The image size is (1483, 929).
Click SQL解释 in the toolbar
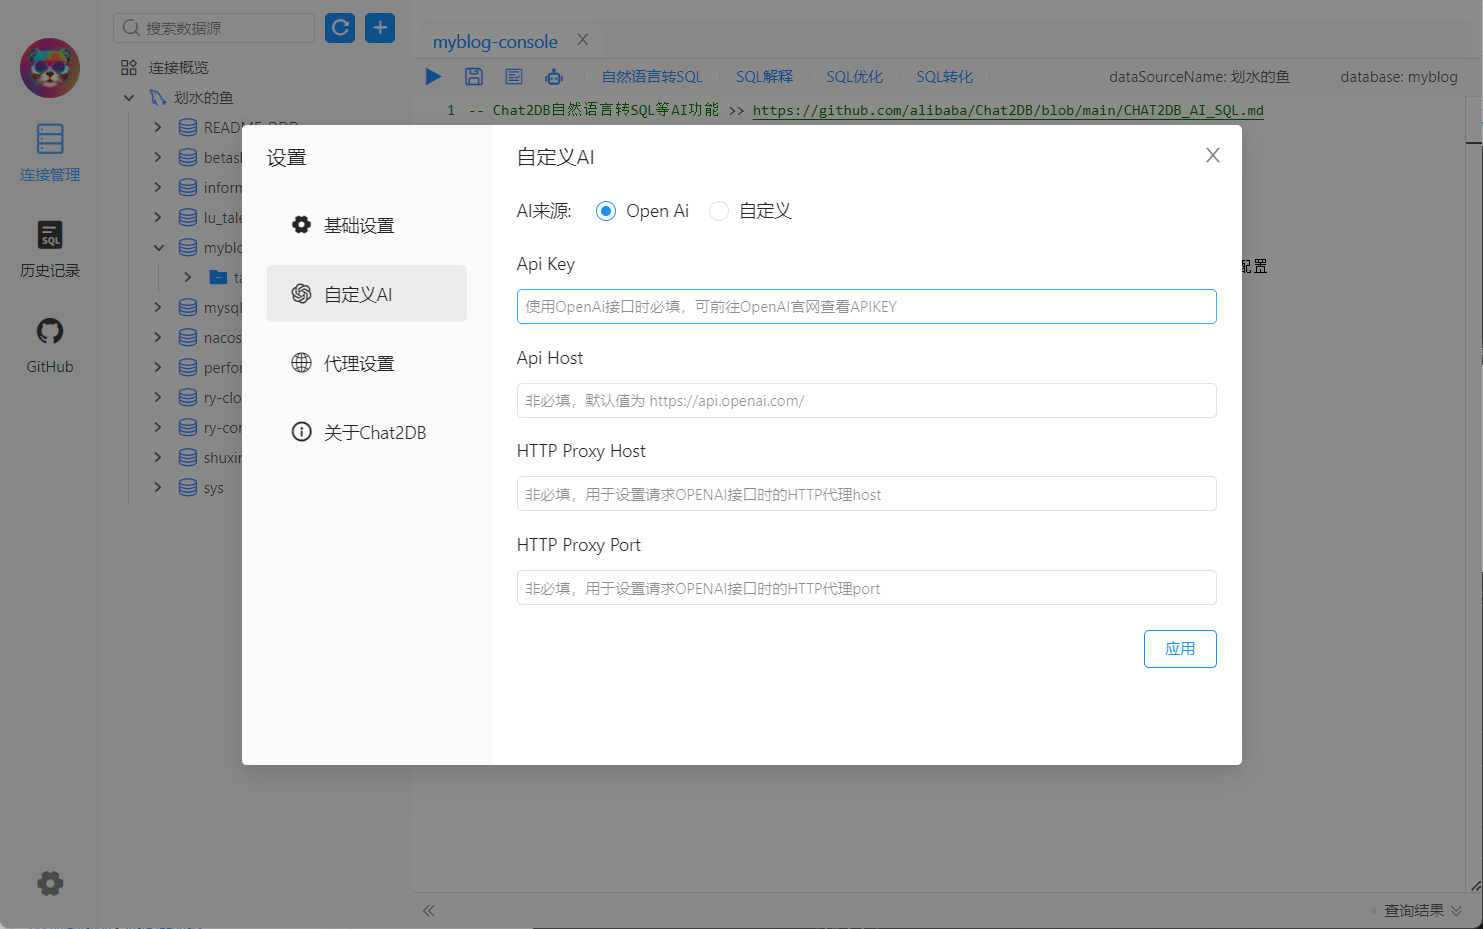coord(764,77)
